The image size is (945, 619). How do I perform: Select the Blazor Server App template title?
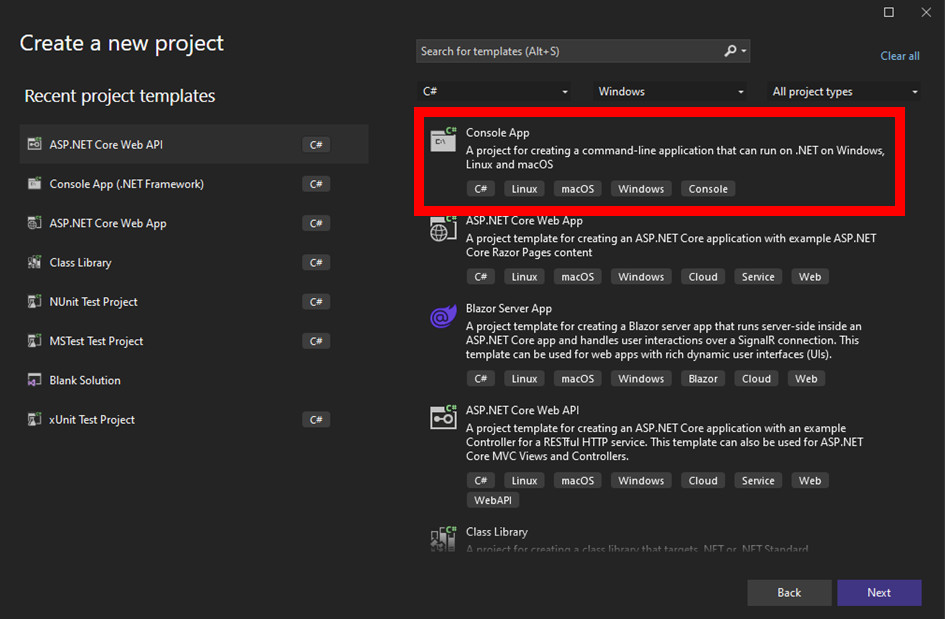point(509,308)
